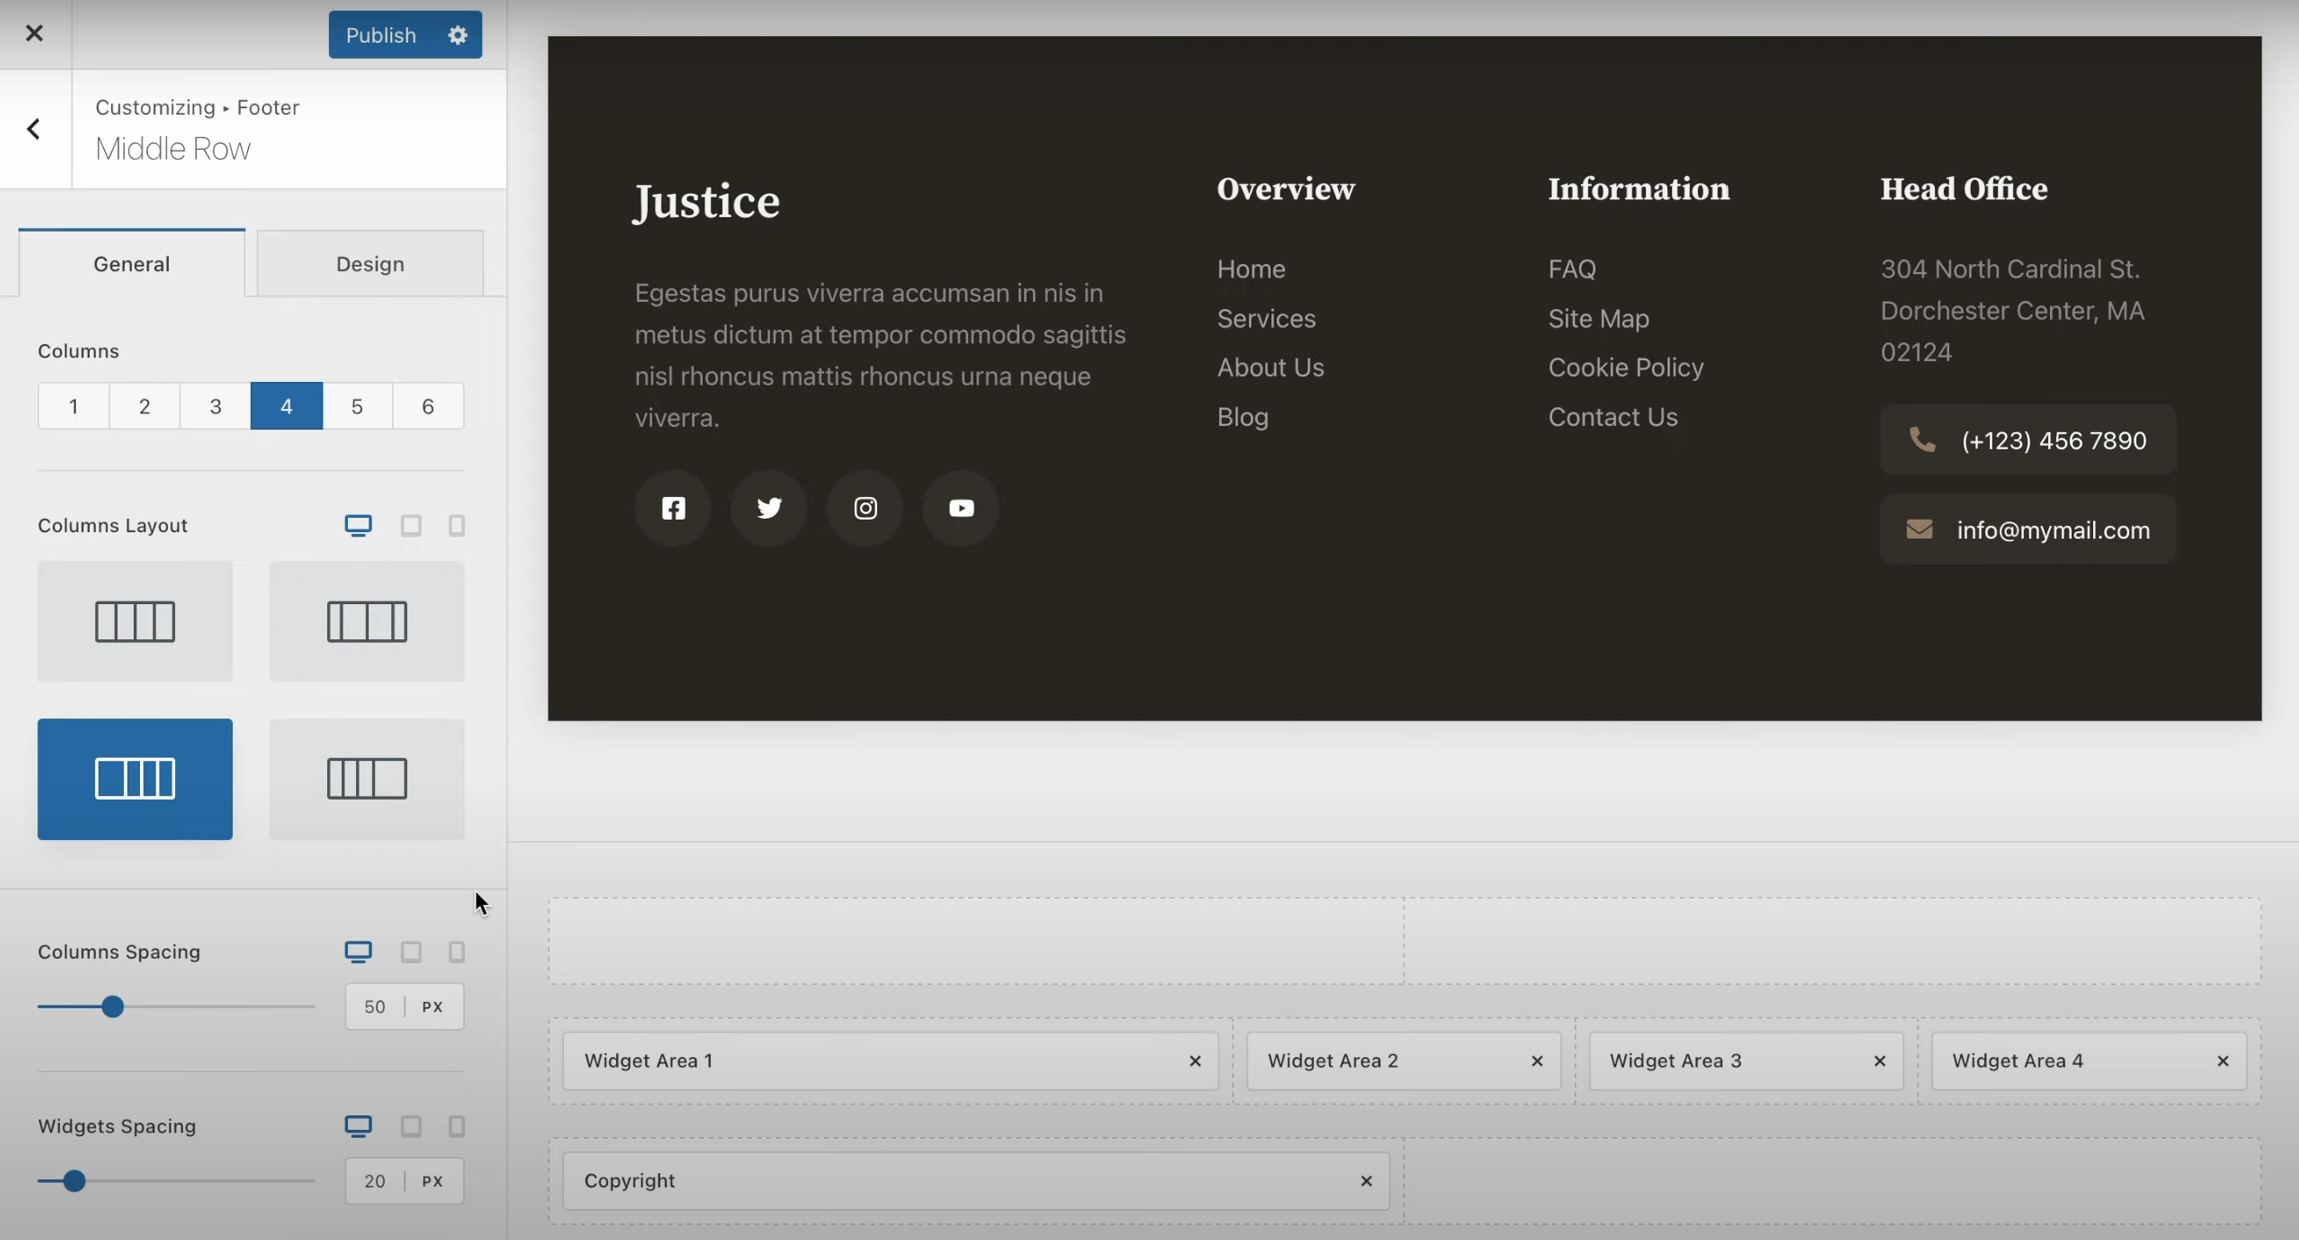
Task: Switch to the Design tab
Action: point(369,263)
